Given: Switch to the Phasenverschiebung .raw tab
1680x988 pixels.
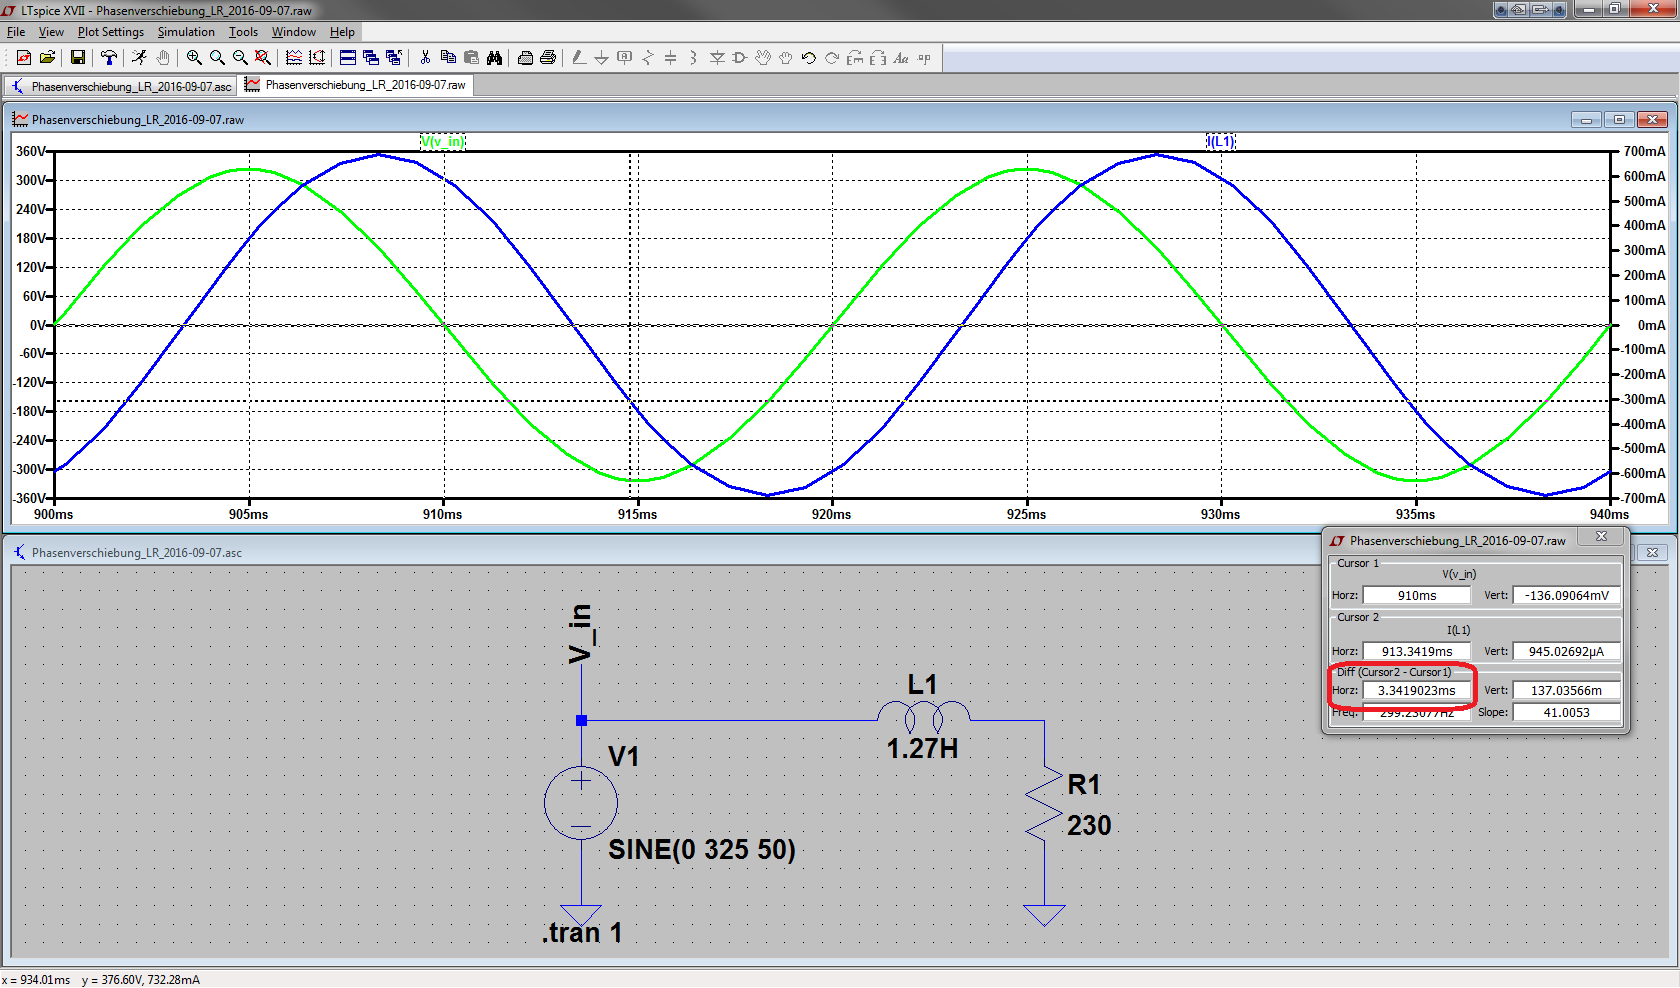Looking at the screenshot, I should point(356,85).
